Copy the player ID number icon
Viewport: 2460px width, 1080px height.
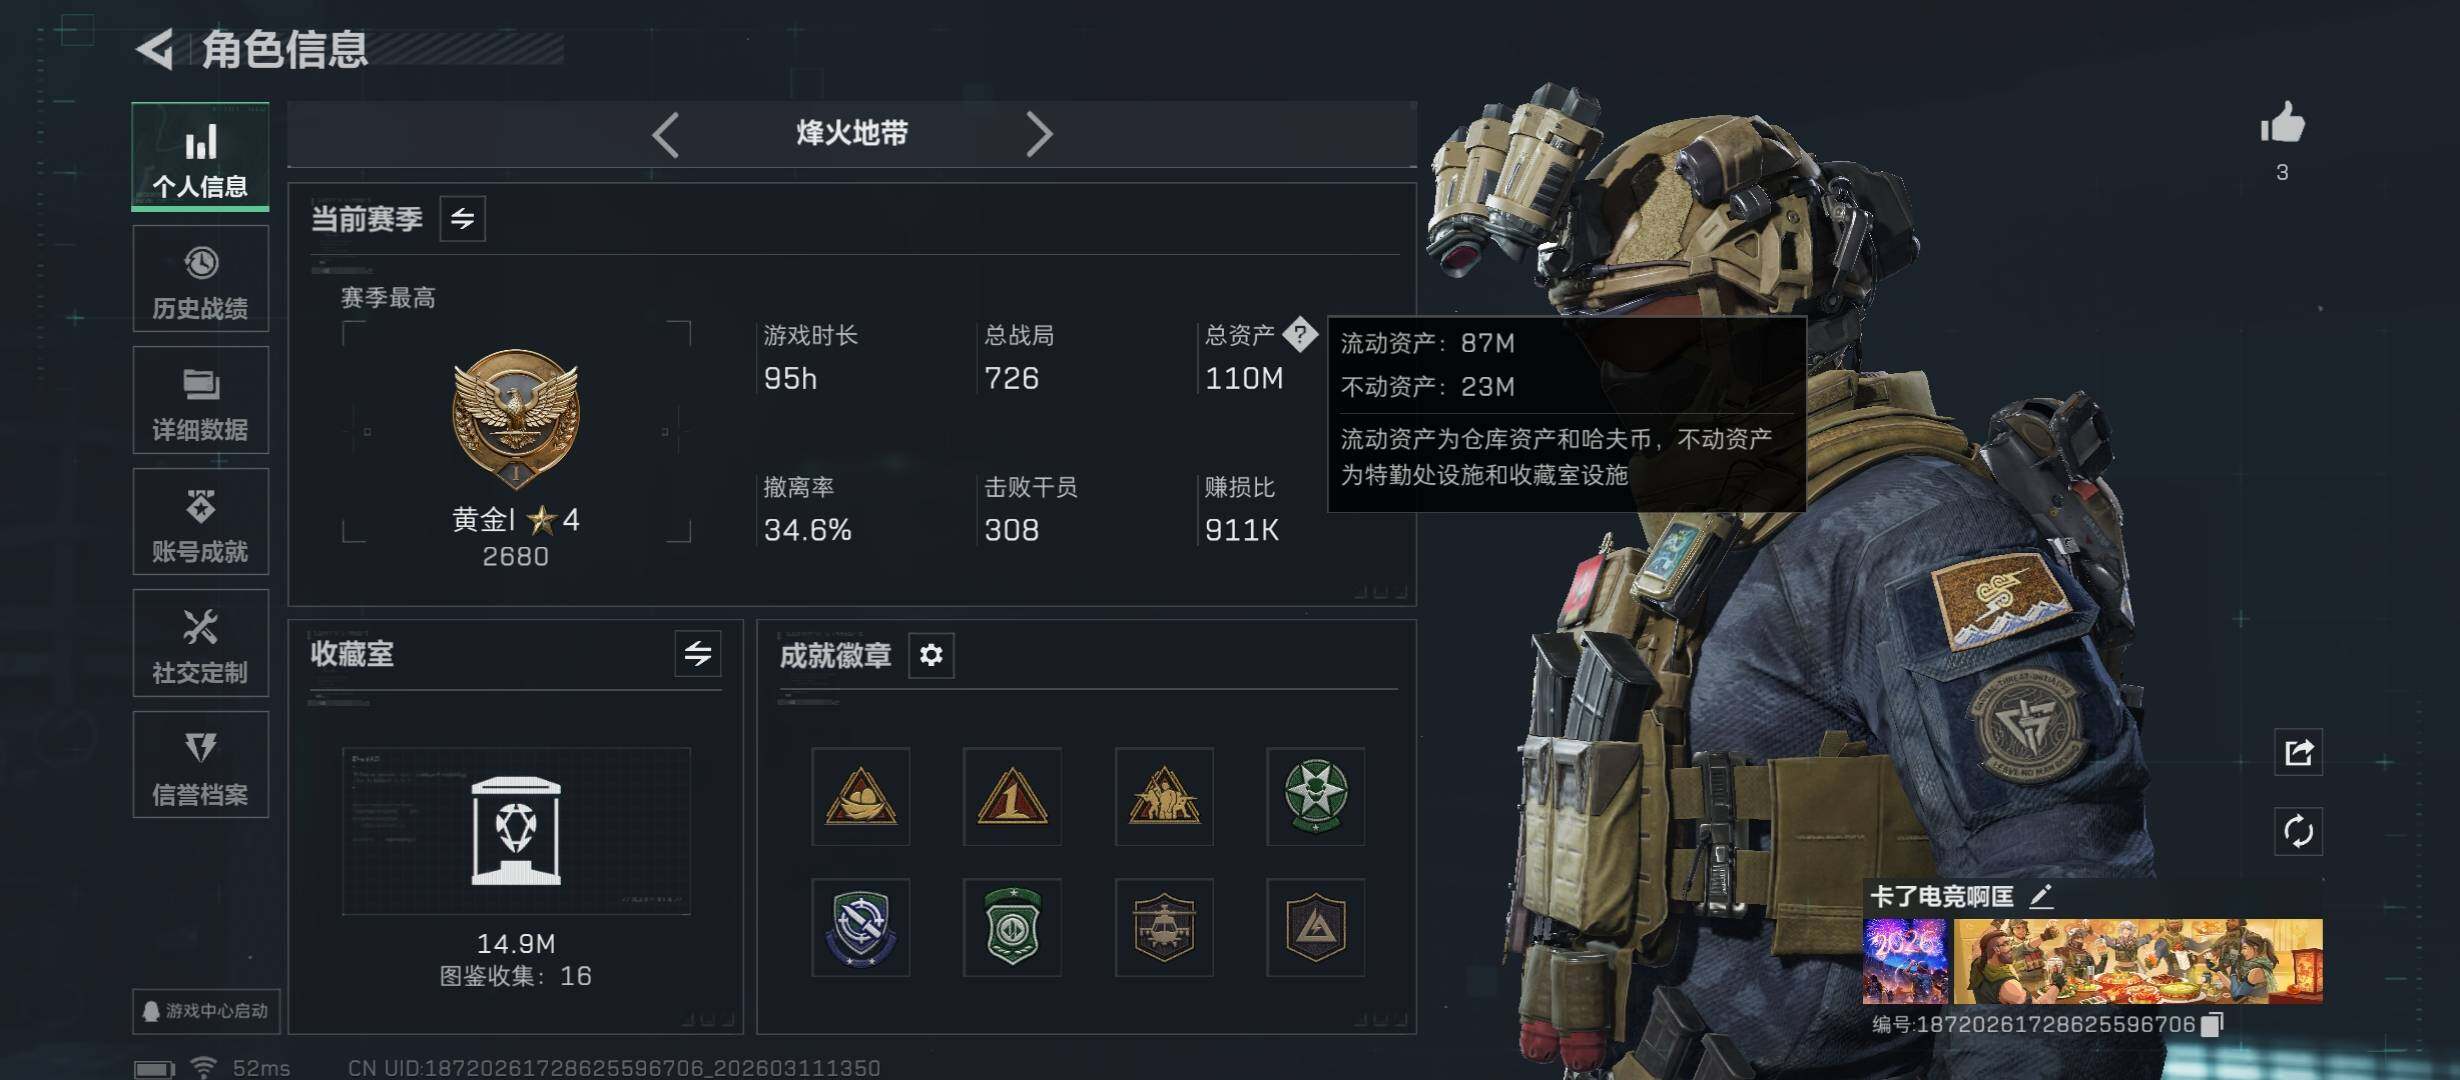2213,1024
